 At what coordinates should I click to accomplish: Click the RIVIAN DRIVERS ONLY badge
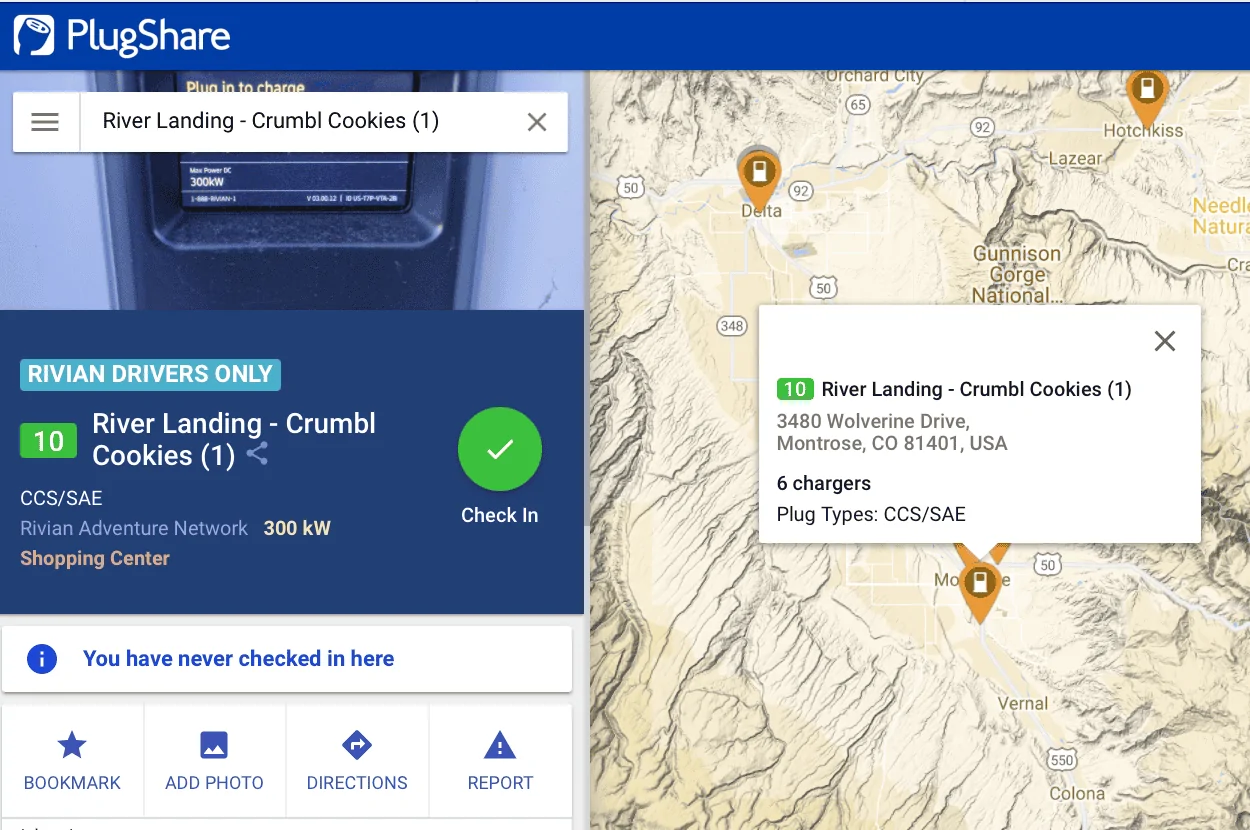pyautogui.click(x=150, y=375)
